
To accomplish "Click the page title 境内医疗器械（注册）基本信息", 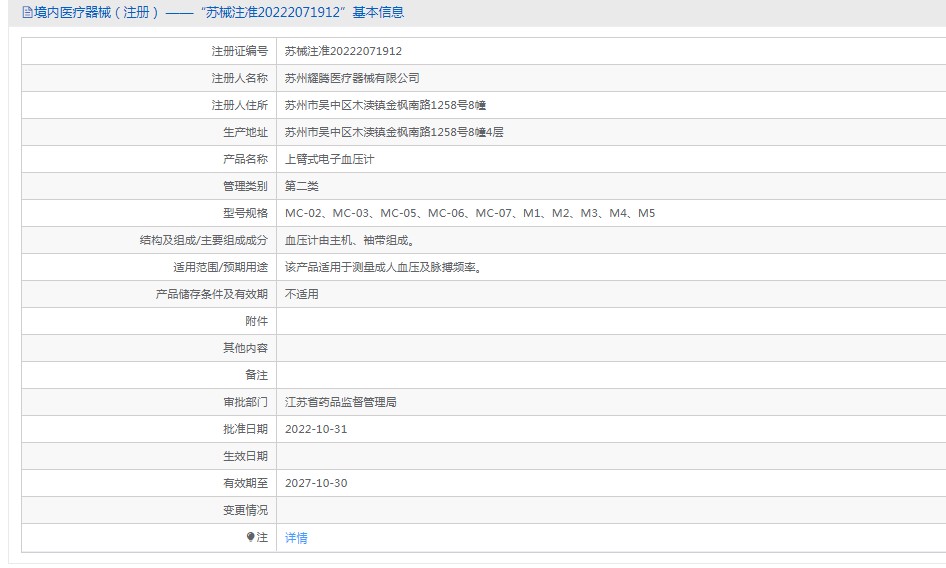I will point(218,13).
